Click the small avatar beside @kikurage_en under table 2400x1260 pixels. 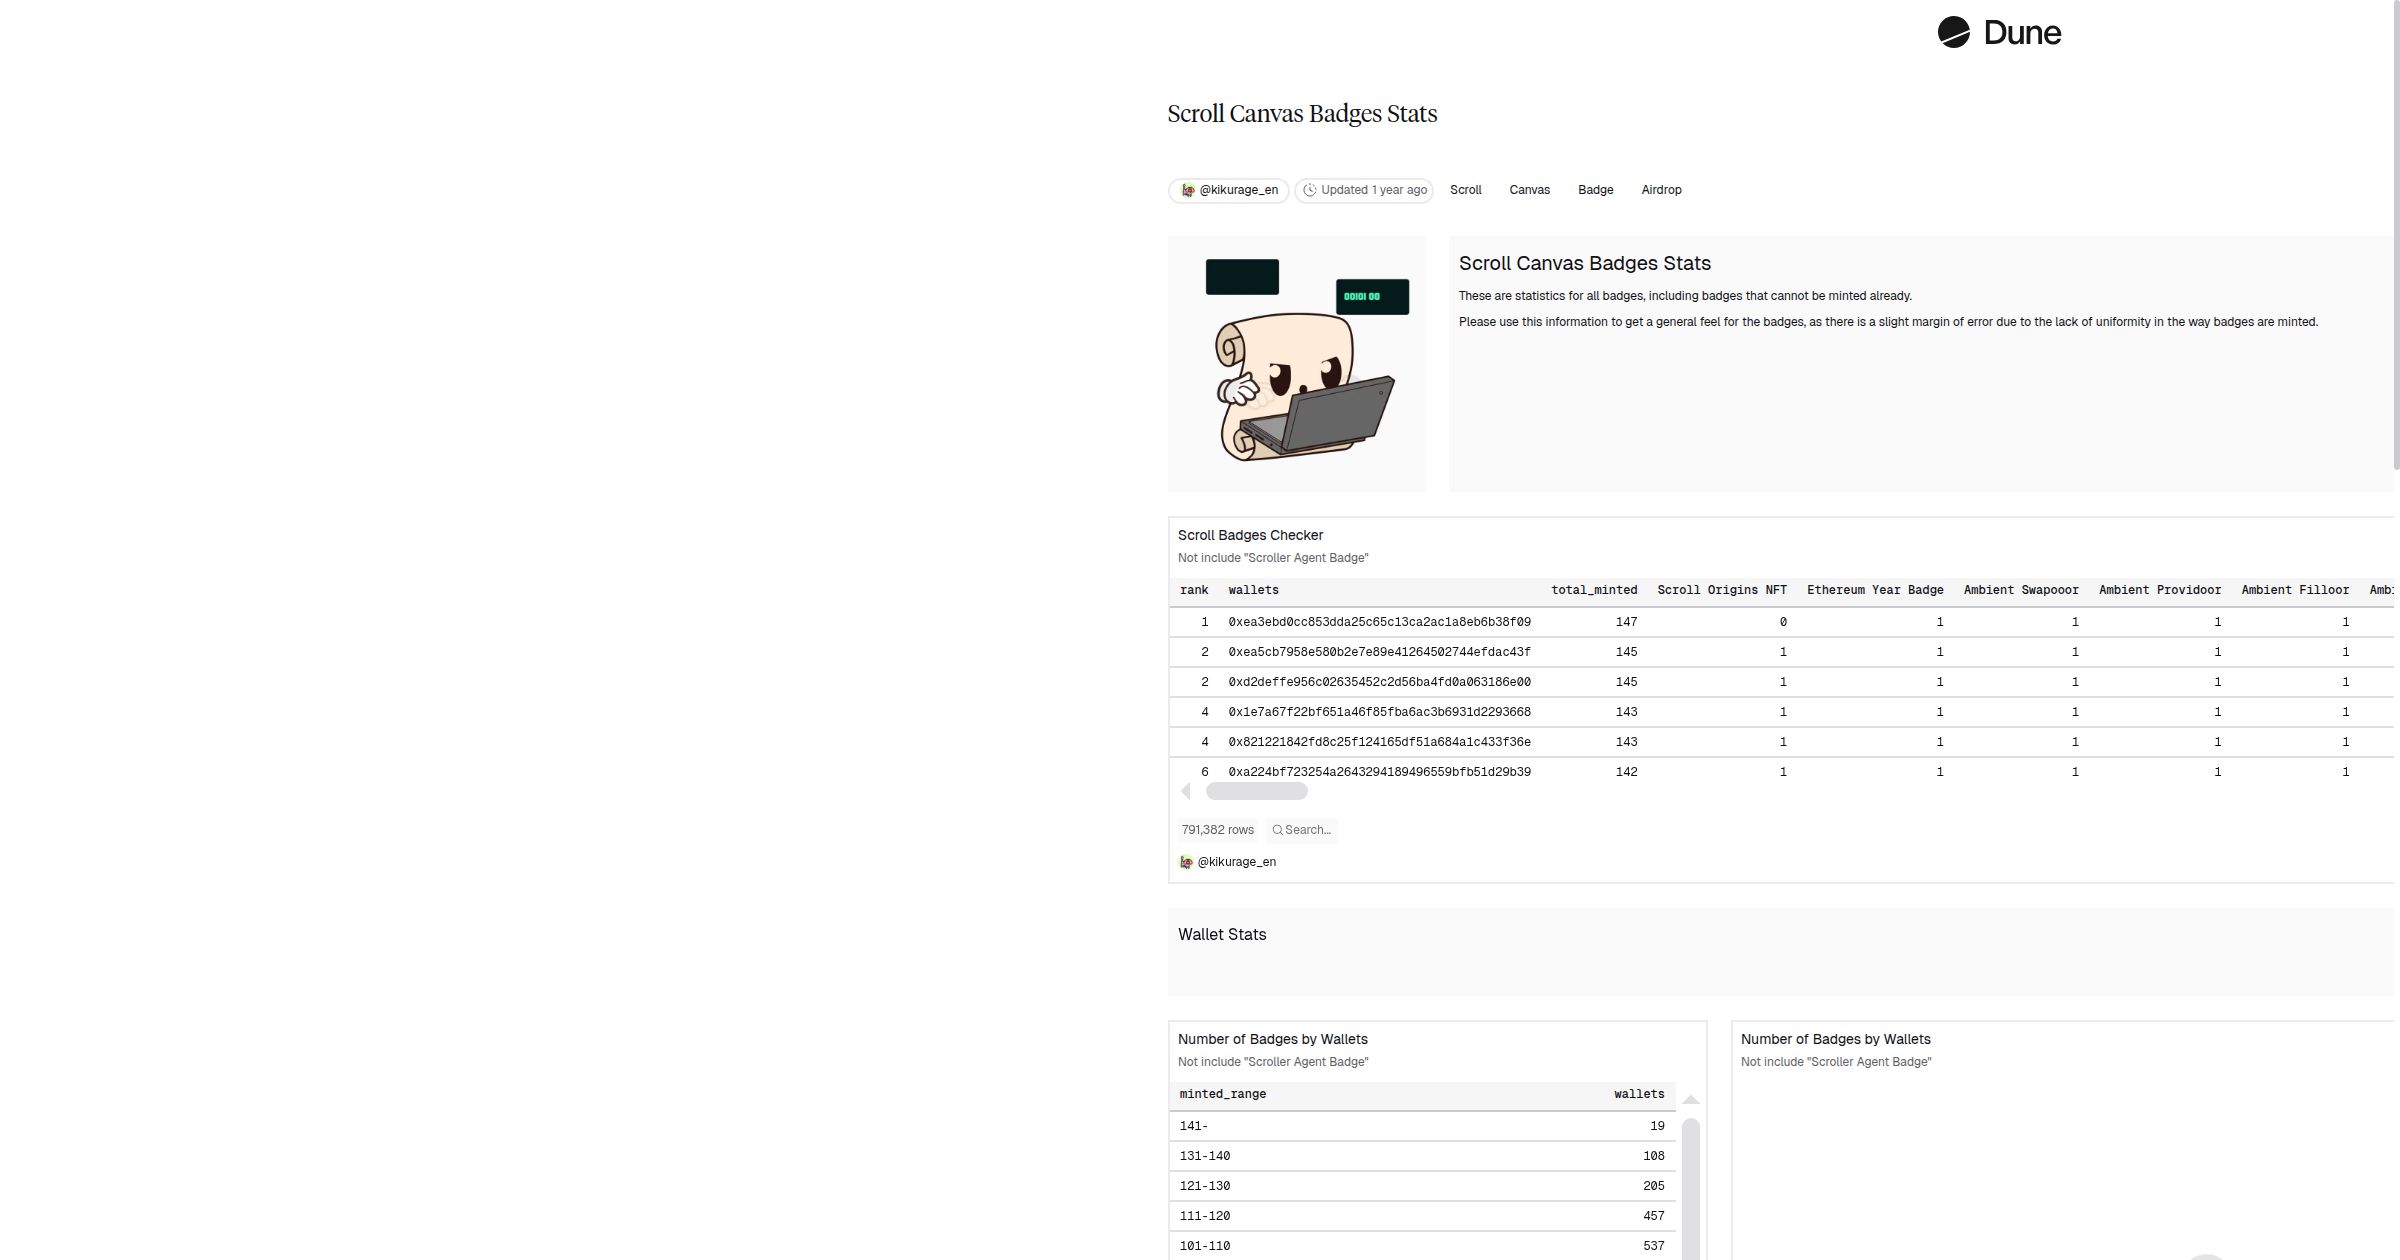click(x=1186, y=862)
